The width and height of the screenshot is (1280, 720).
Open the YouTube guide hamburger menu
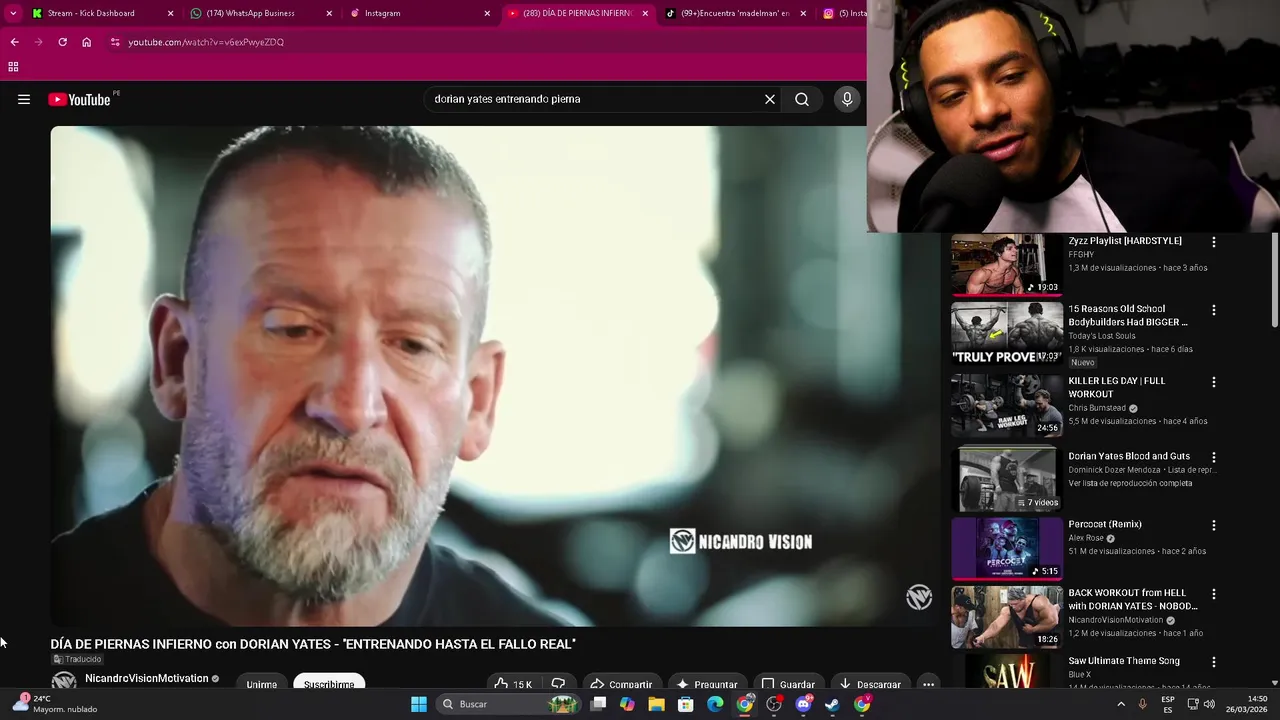(x=24, y=99)
